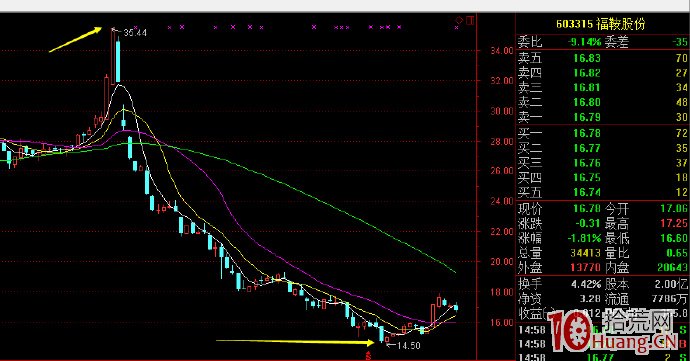Click the 24.00 price axis label
This screenshot has height=361, width=690.
pos(502,201)
